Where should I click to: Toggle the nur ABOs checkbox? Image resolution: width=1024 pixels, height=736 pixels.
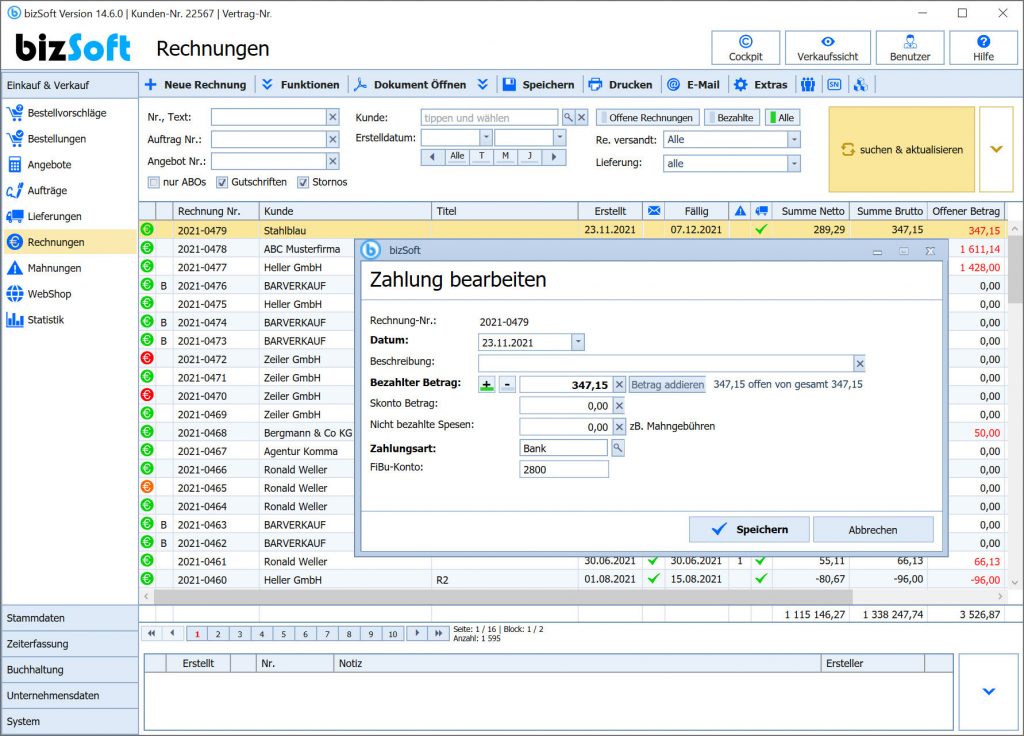click(x=153, y=182)
